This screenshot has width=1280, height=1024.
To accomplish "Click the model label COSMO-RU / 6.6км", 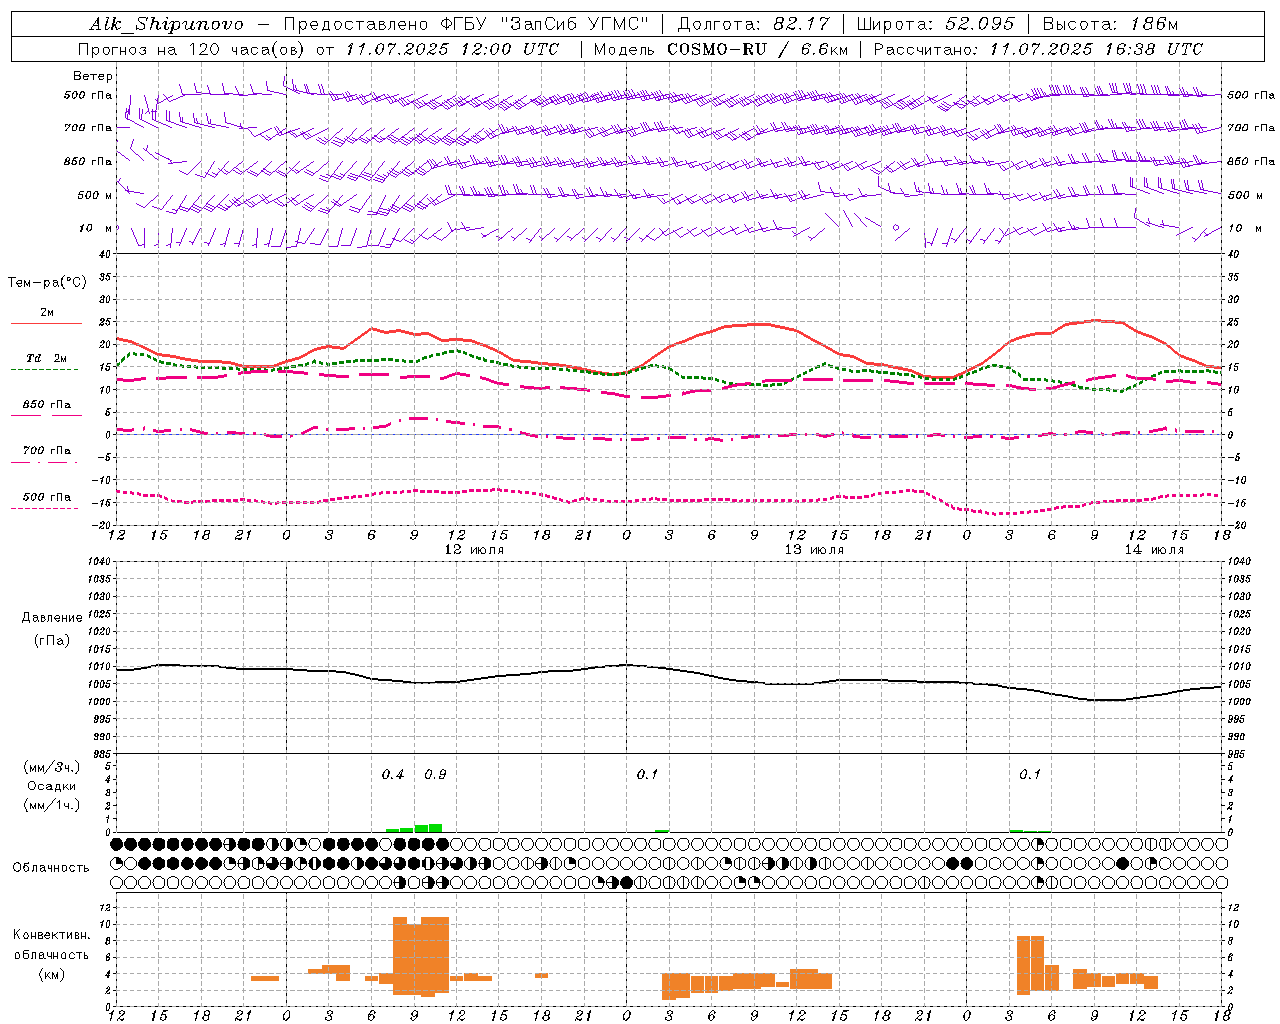I will pyautogui.click(x=757, y=49).
